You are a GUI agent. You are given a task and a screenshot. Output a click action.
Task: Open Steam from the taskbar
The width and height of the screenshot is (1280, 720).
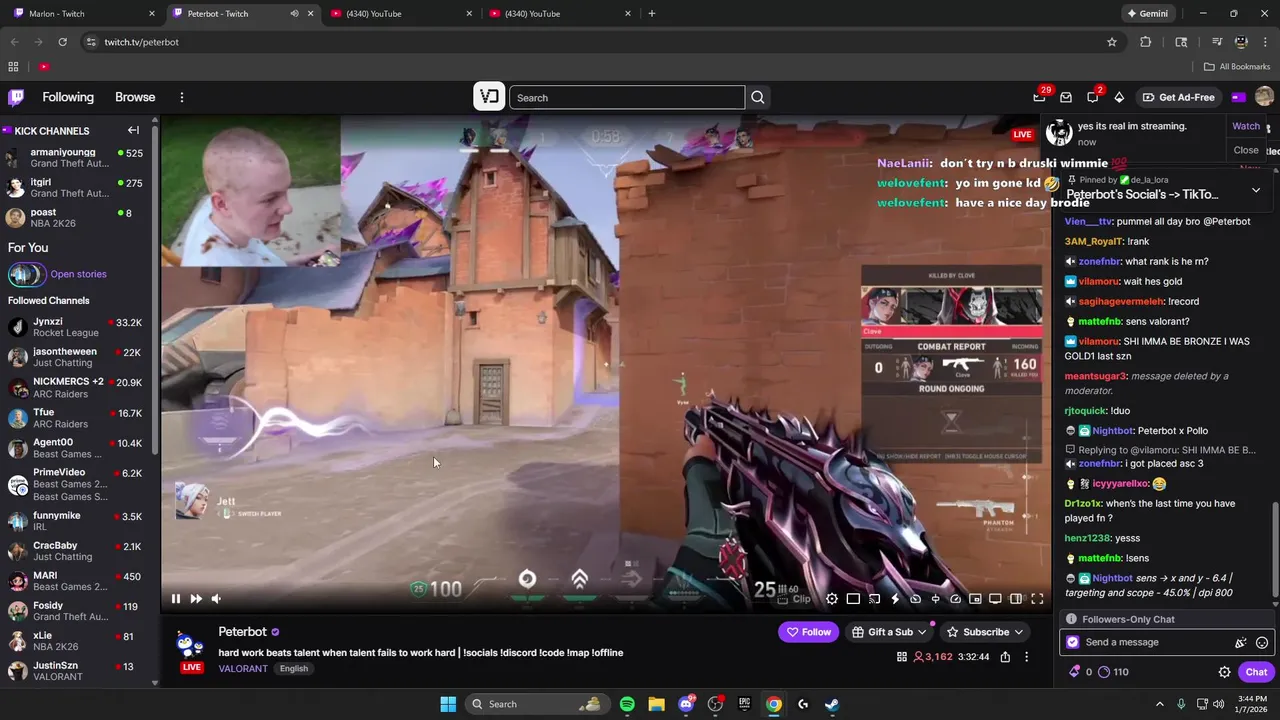(x=831, y=704)
